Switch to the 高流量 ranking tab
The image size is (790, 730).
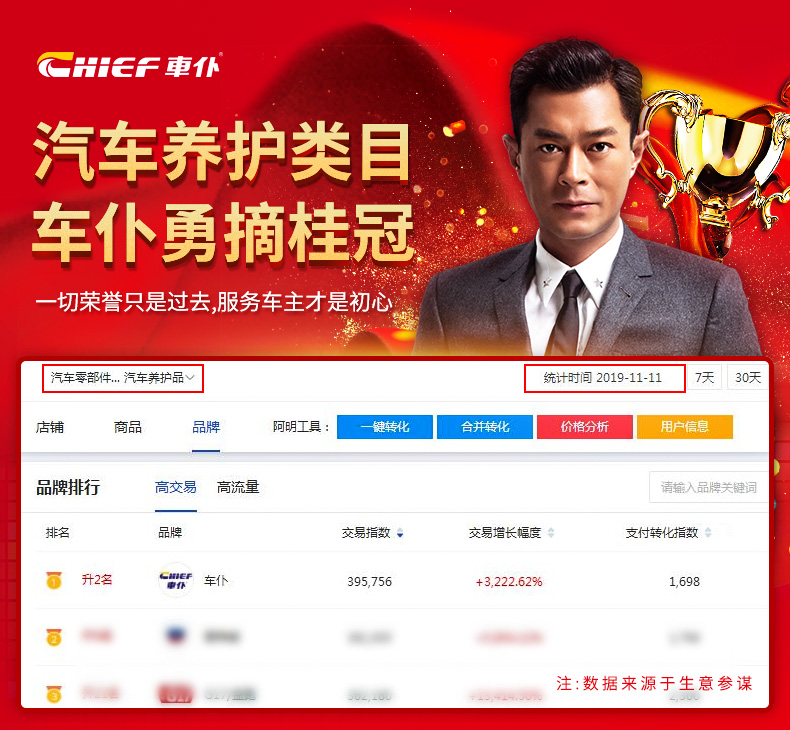pos(238,487)
